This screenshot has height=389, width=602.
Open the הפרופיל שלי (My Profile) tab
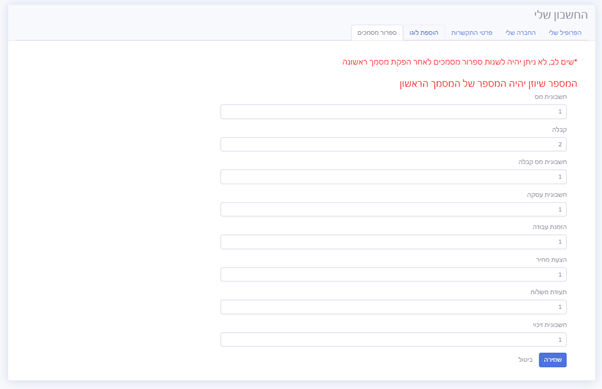pyautogui.click(x=565, y=33)
